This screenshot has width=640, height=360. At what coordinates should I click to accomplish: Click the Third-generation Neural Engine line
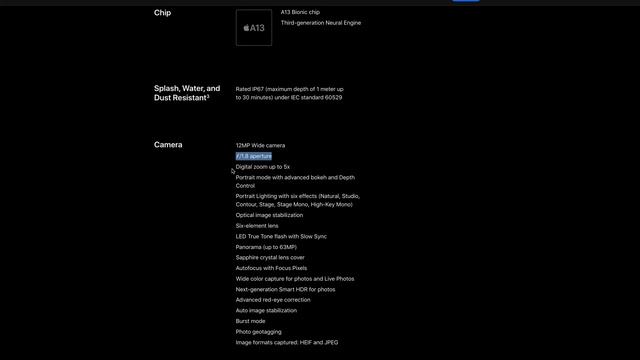click(x=321, y=23)
